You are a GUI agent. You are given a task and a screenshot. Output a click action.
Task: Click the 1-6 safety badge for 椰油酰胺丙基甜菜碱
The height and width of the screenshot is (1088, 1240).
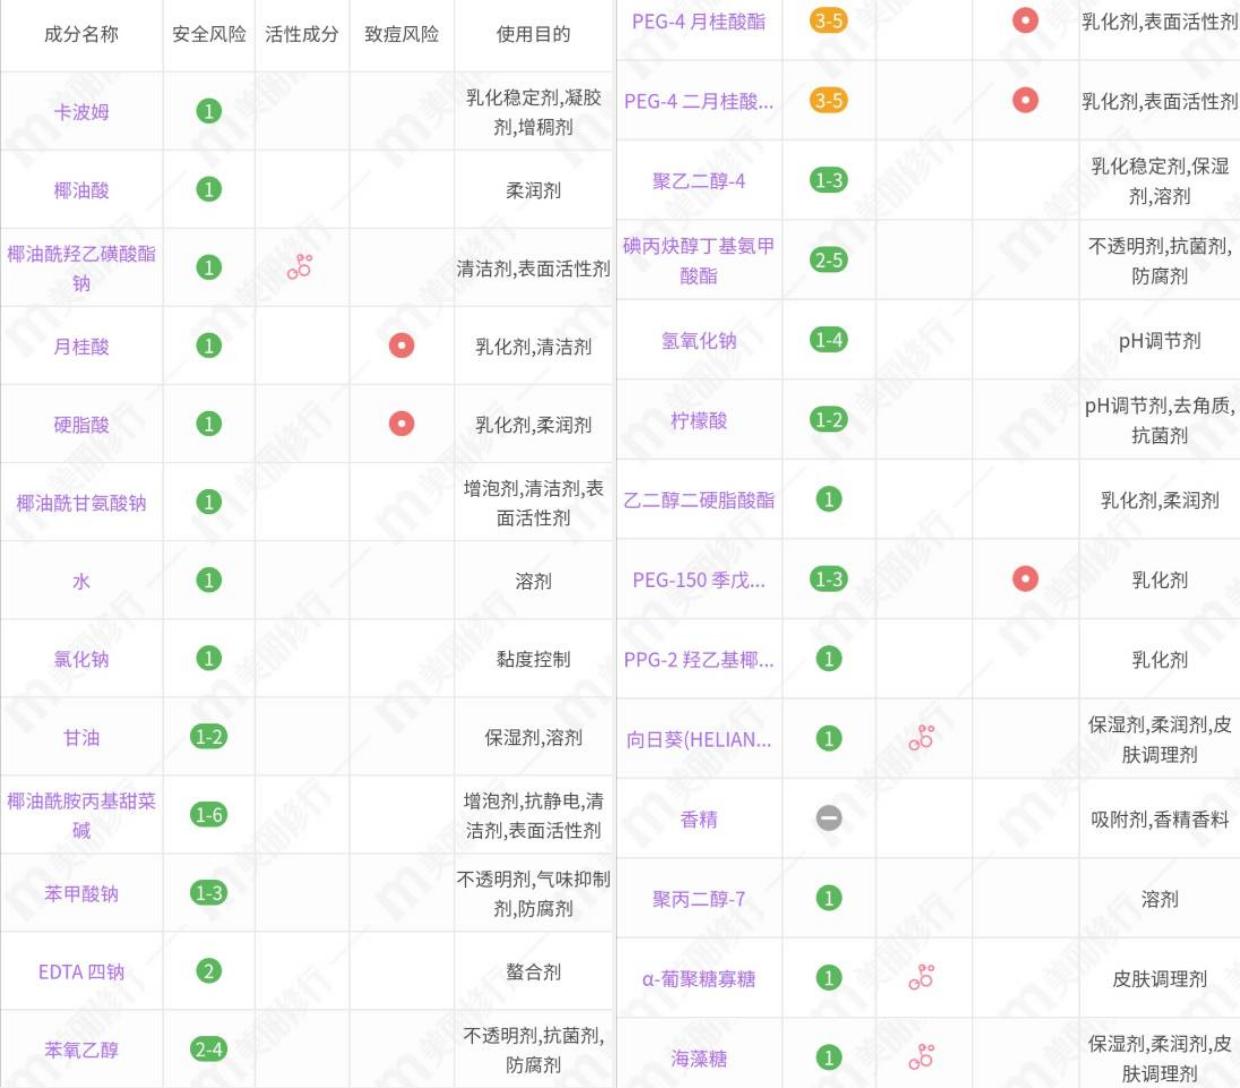(x=208, y=815)
